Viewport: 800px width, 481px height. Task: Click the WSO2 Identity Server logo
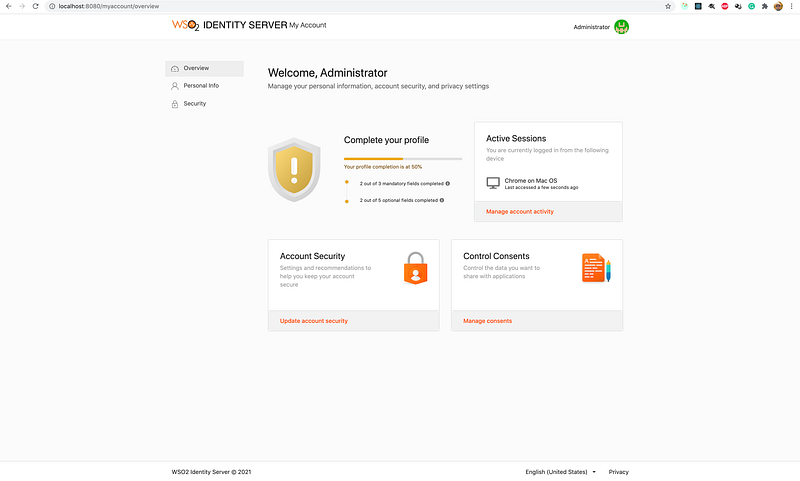tap(230, 25)
